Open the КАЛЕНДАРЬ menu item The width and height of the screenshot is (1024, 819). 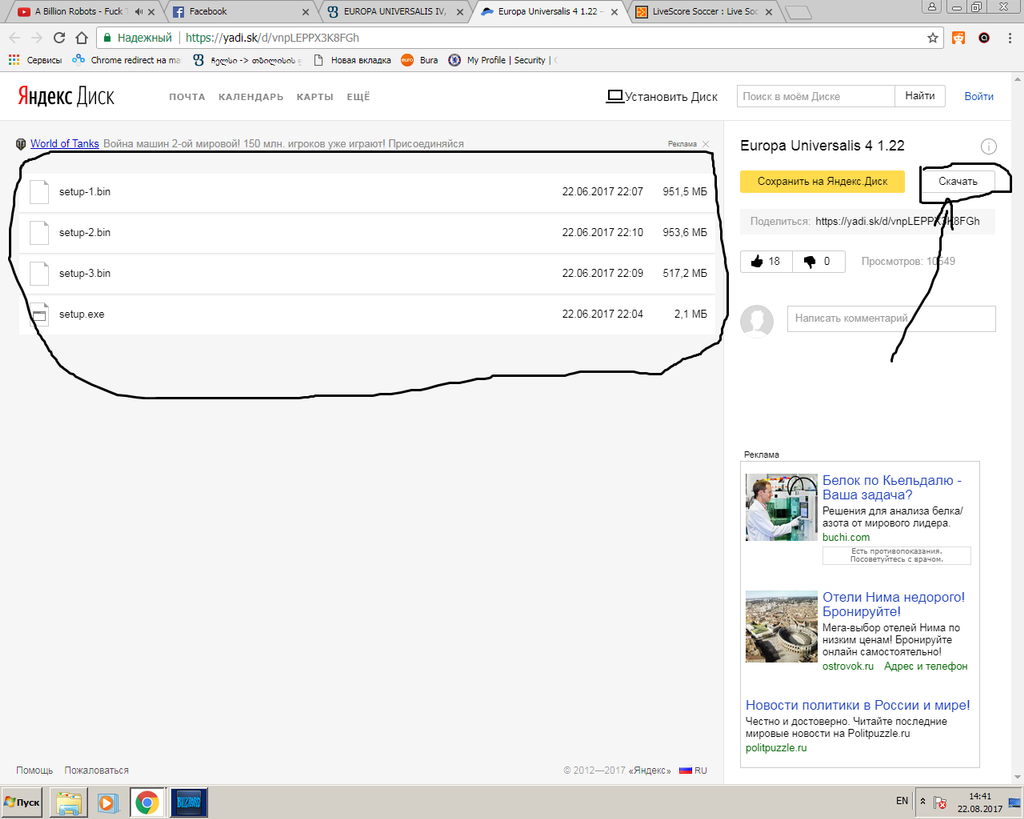pos(251,97)
